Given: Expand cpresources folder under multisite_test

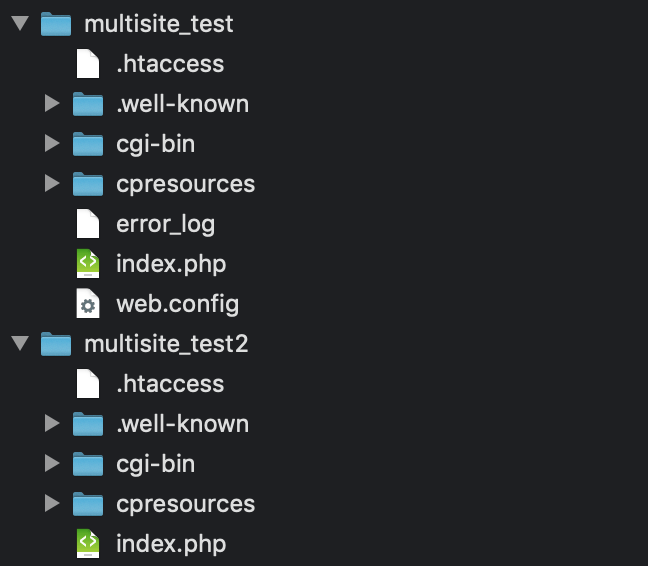Looking at the screenshot, I should tap(52, 184).
